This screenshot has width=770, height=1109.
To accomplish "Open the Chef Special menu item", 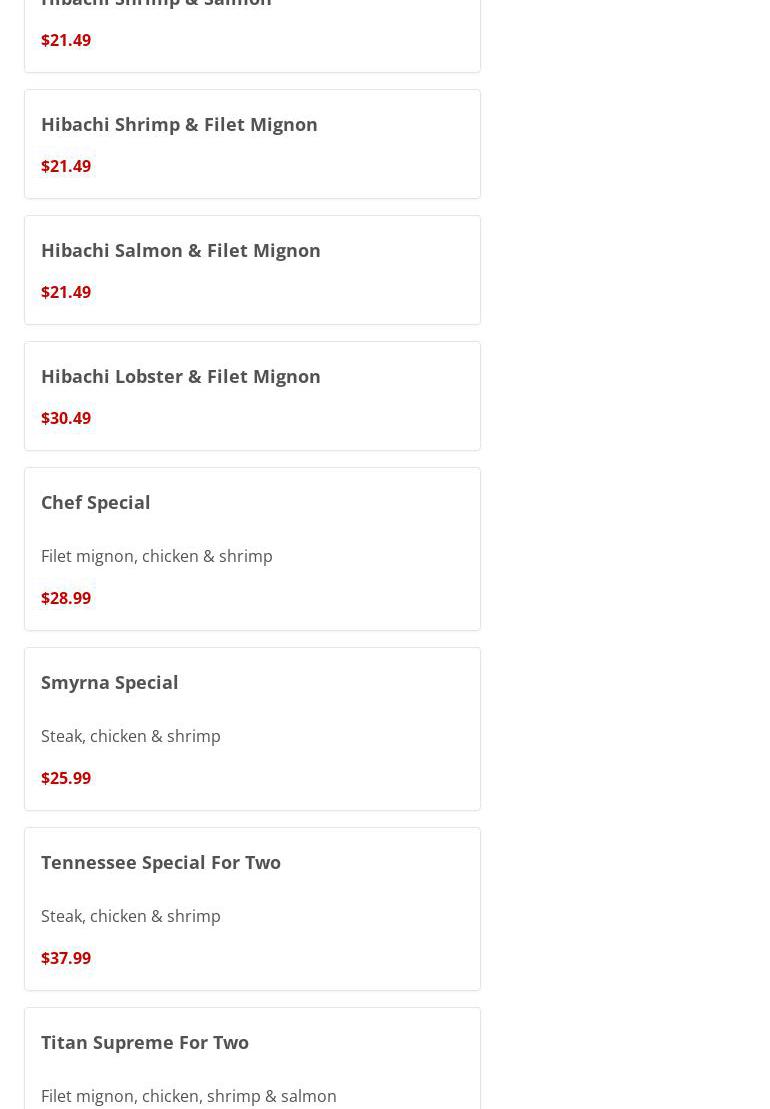I will coord(96,502).
